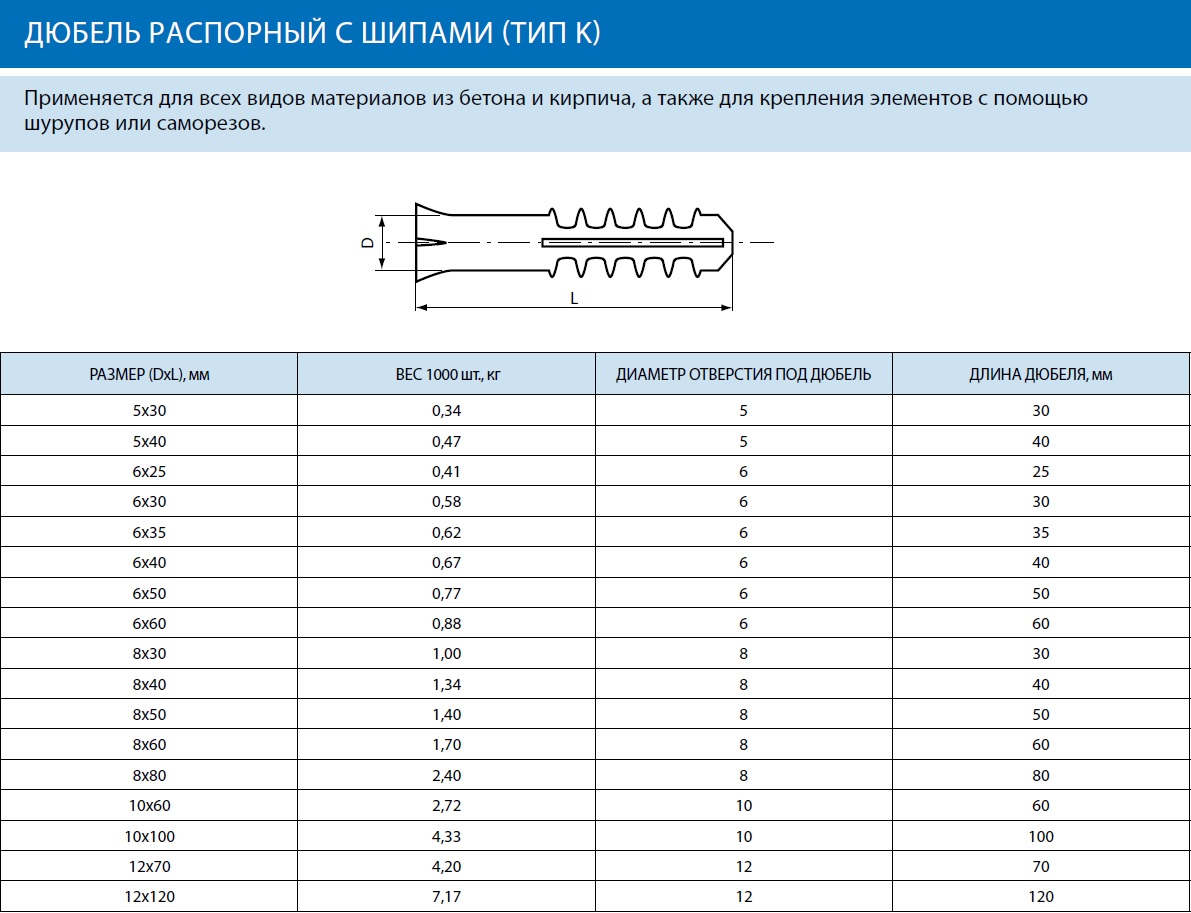Screen dimensions: 1191x913
Task: Select weight value 2,72
Action: pos(447,806)
